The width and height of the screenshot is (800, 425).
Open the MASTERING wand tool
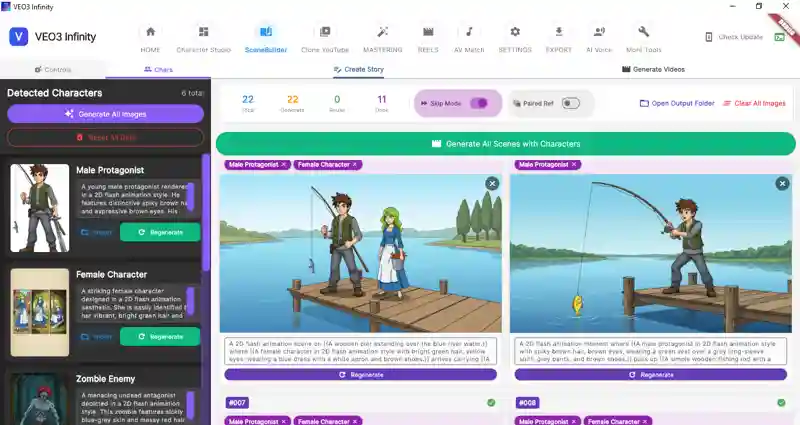click(382, 38)
